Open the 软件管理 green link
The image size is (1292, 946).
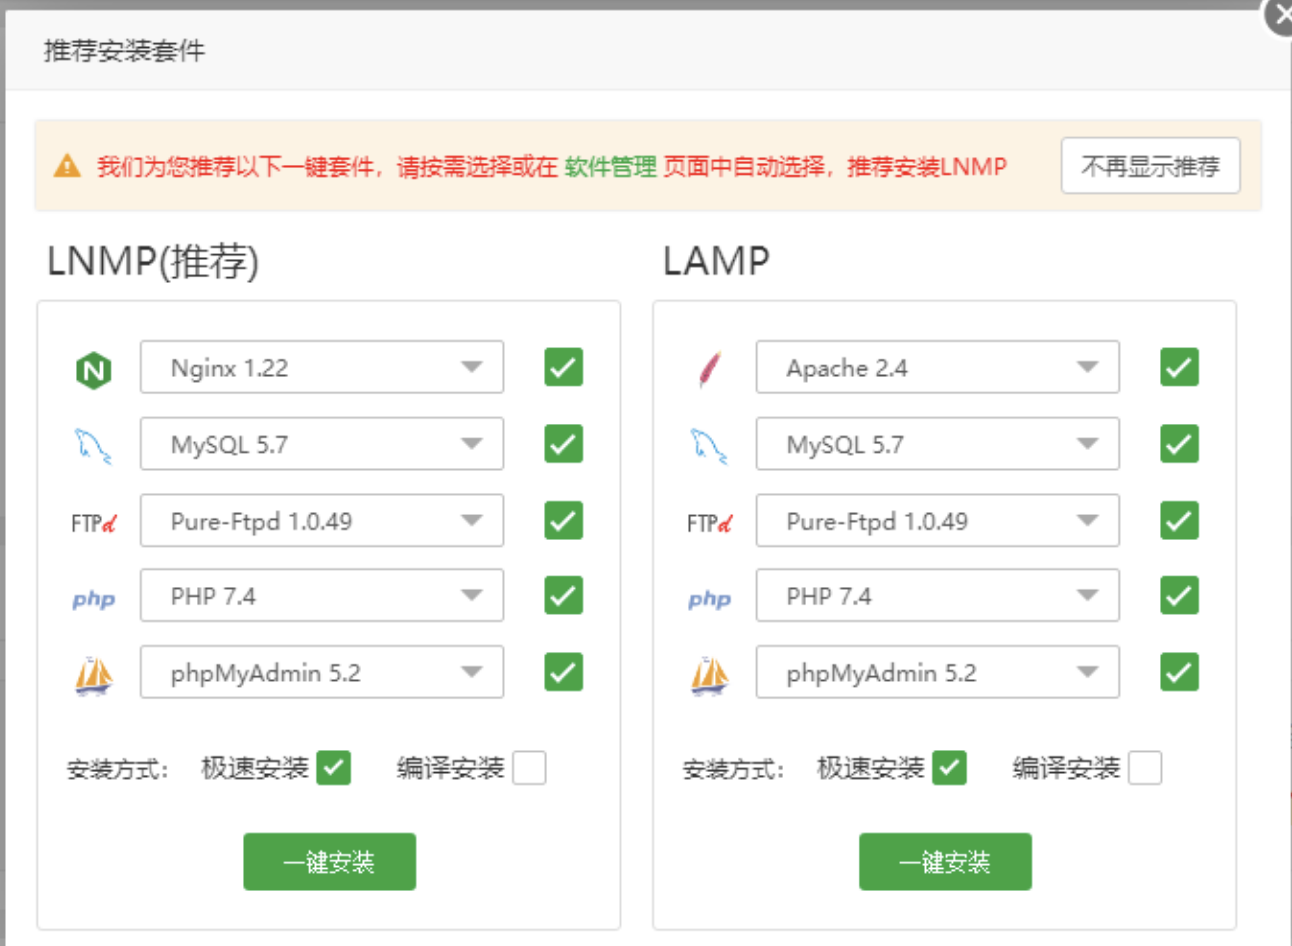click(x=610, y=167)
